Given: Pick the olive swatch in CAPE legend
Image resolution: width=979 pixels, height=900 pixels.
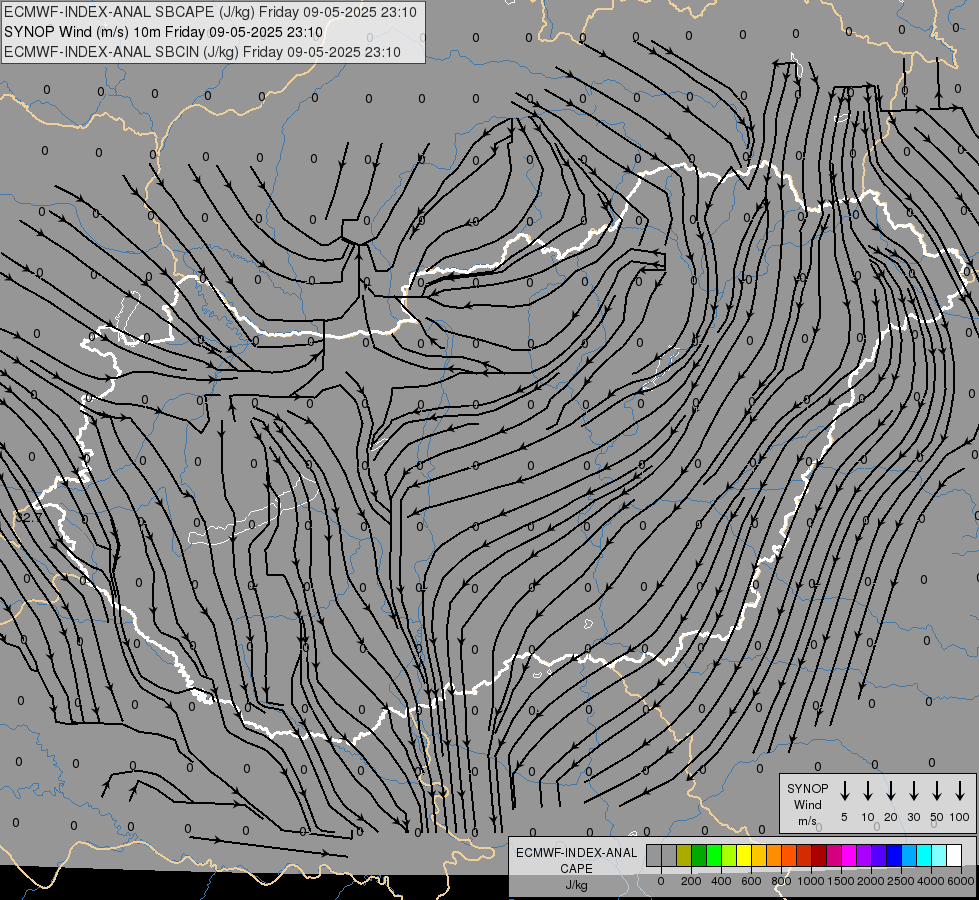Looking at the screenshot, I should tap(684, 855).
